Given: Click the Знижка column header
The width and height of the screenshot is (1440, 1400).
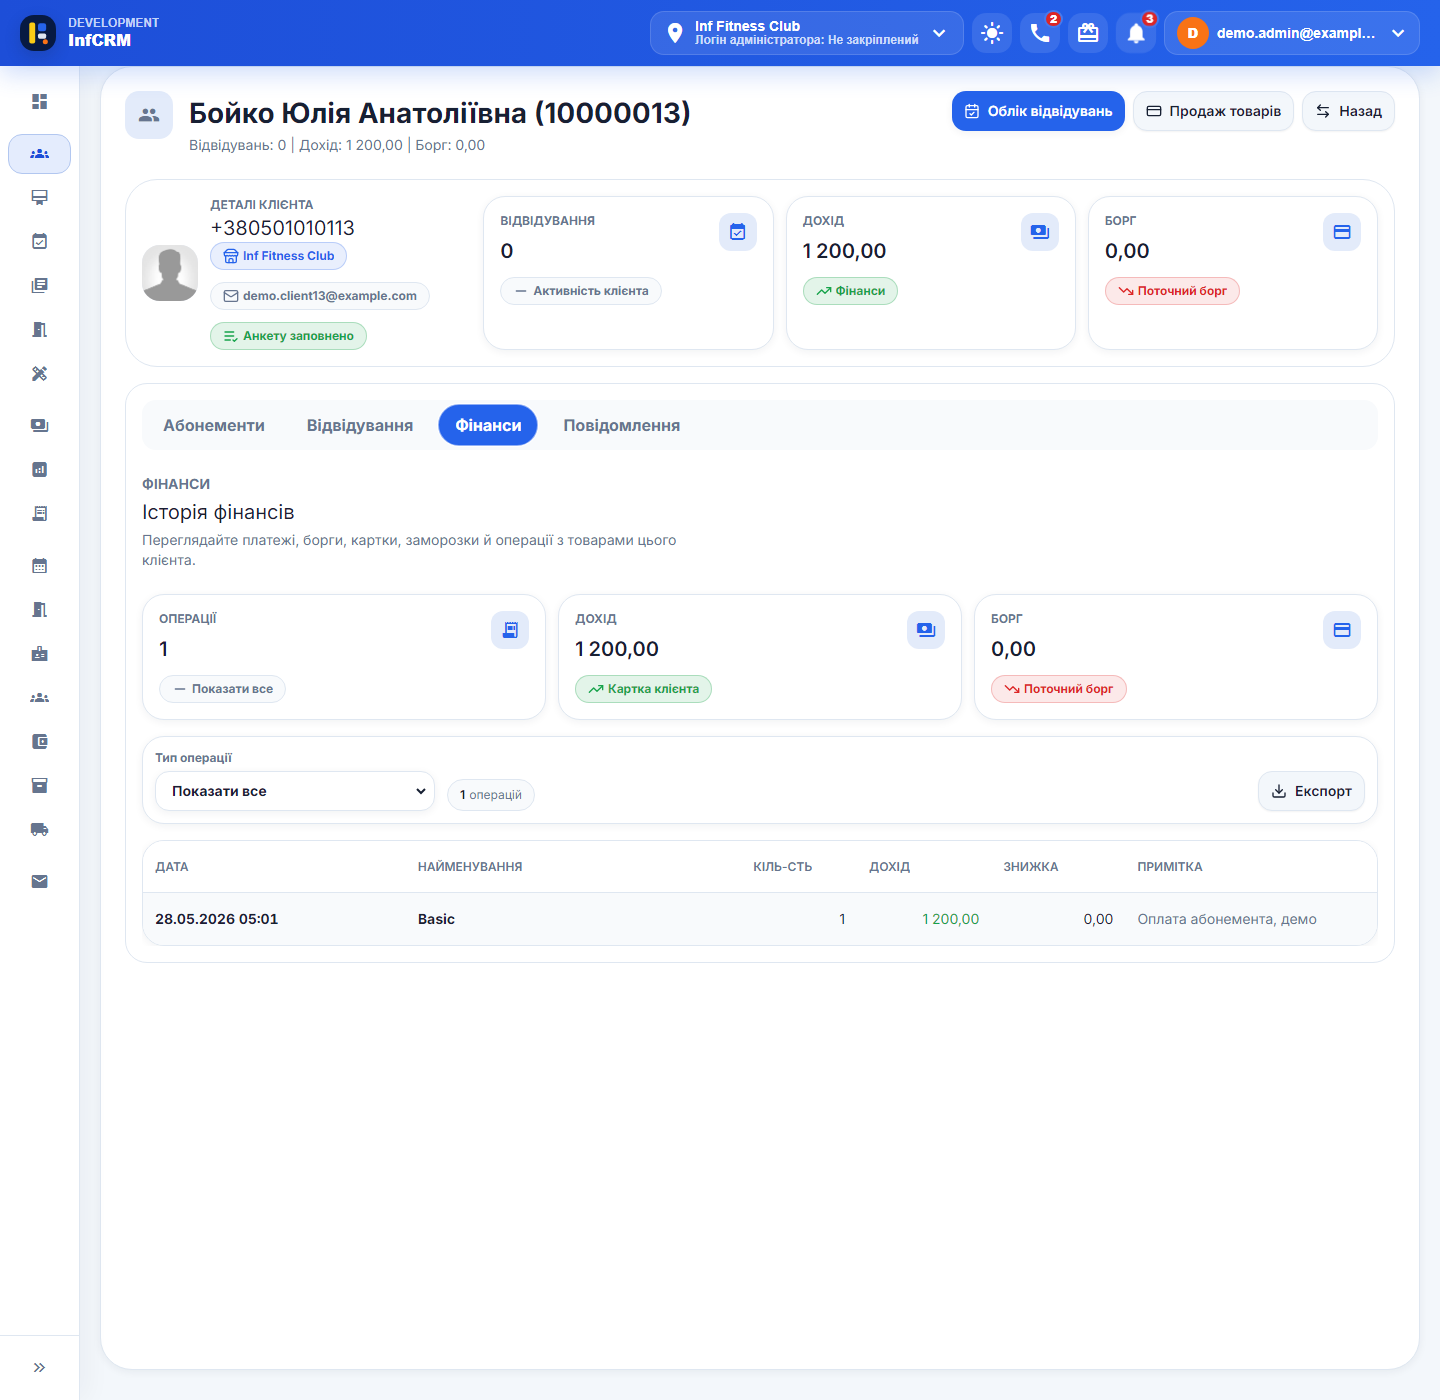Looking at the screenshot, I should pyautogui.click(x=1031, y=867).
